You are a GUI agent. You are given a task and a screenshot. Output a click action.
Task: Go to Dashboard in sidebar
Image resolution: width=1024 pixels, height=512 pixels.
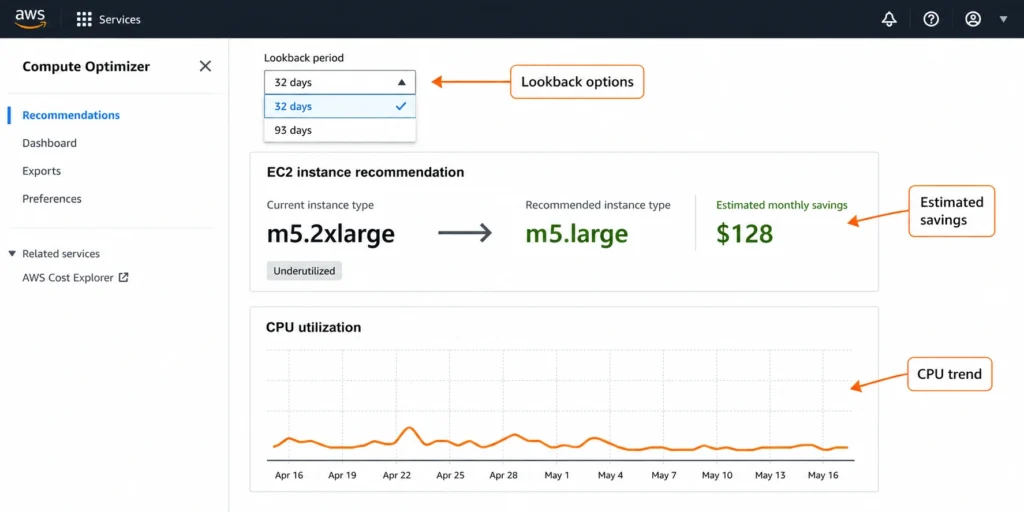tap(50, 143)
